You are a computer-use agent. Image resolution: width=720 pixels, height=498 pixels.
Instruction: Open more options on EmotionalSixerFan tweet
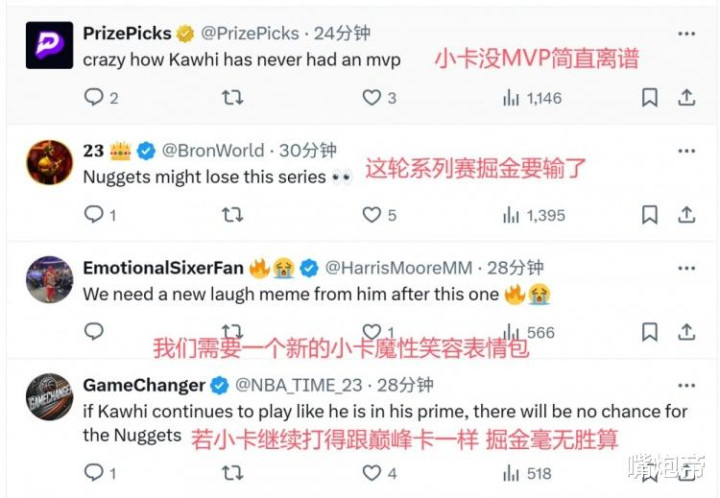(686, 268)
